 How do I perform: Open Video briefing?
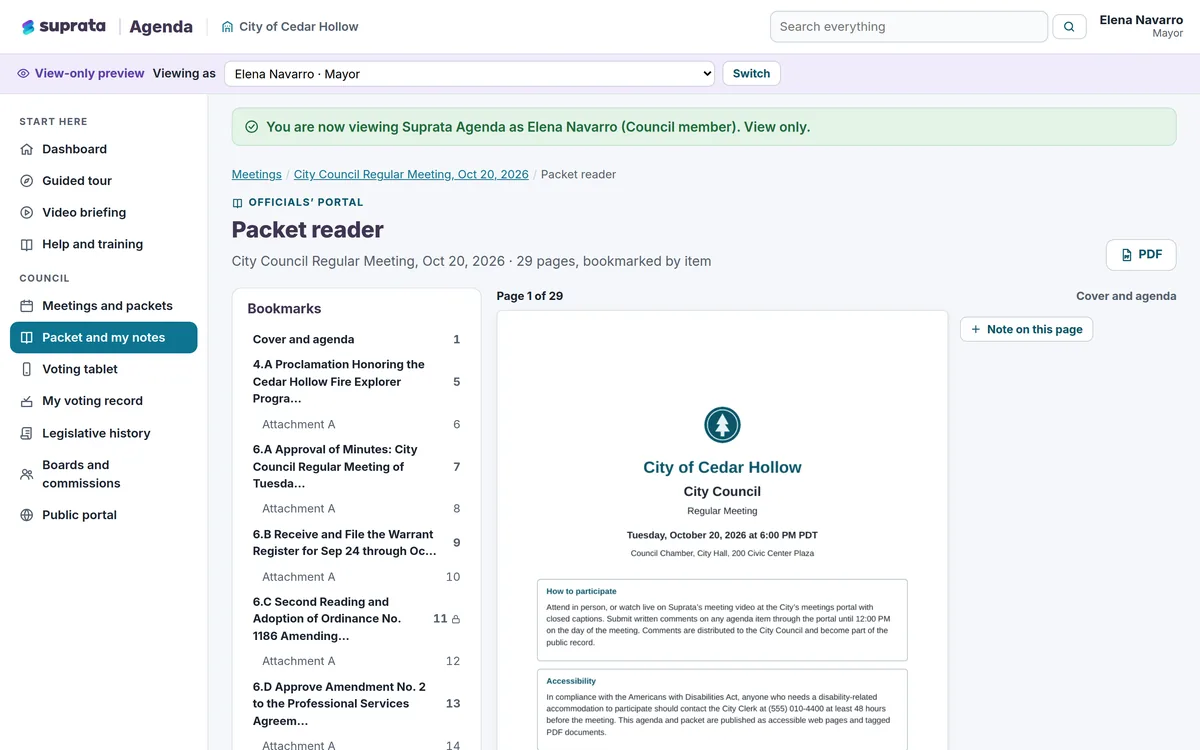pyautogui.click(x=104, y=213)
